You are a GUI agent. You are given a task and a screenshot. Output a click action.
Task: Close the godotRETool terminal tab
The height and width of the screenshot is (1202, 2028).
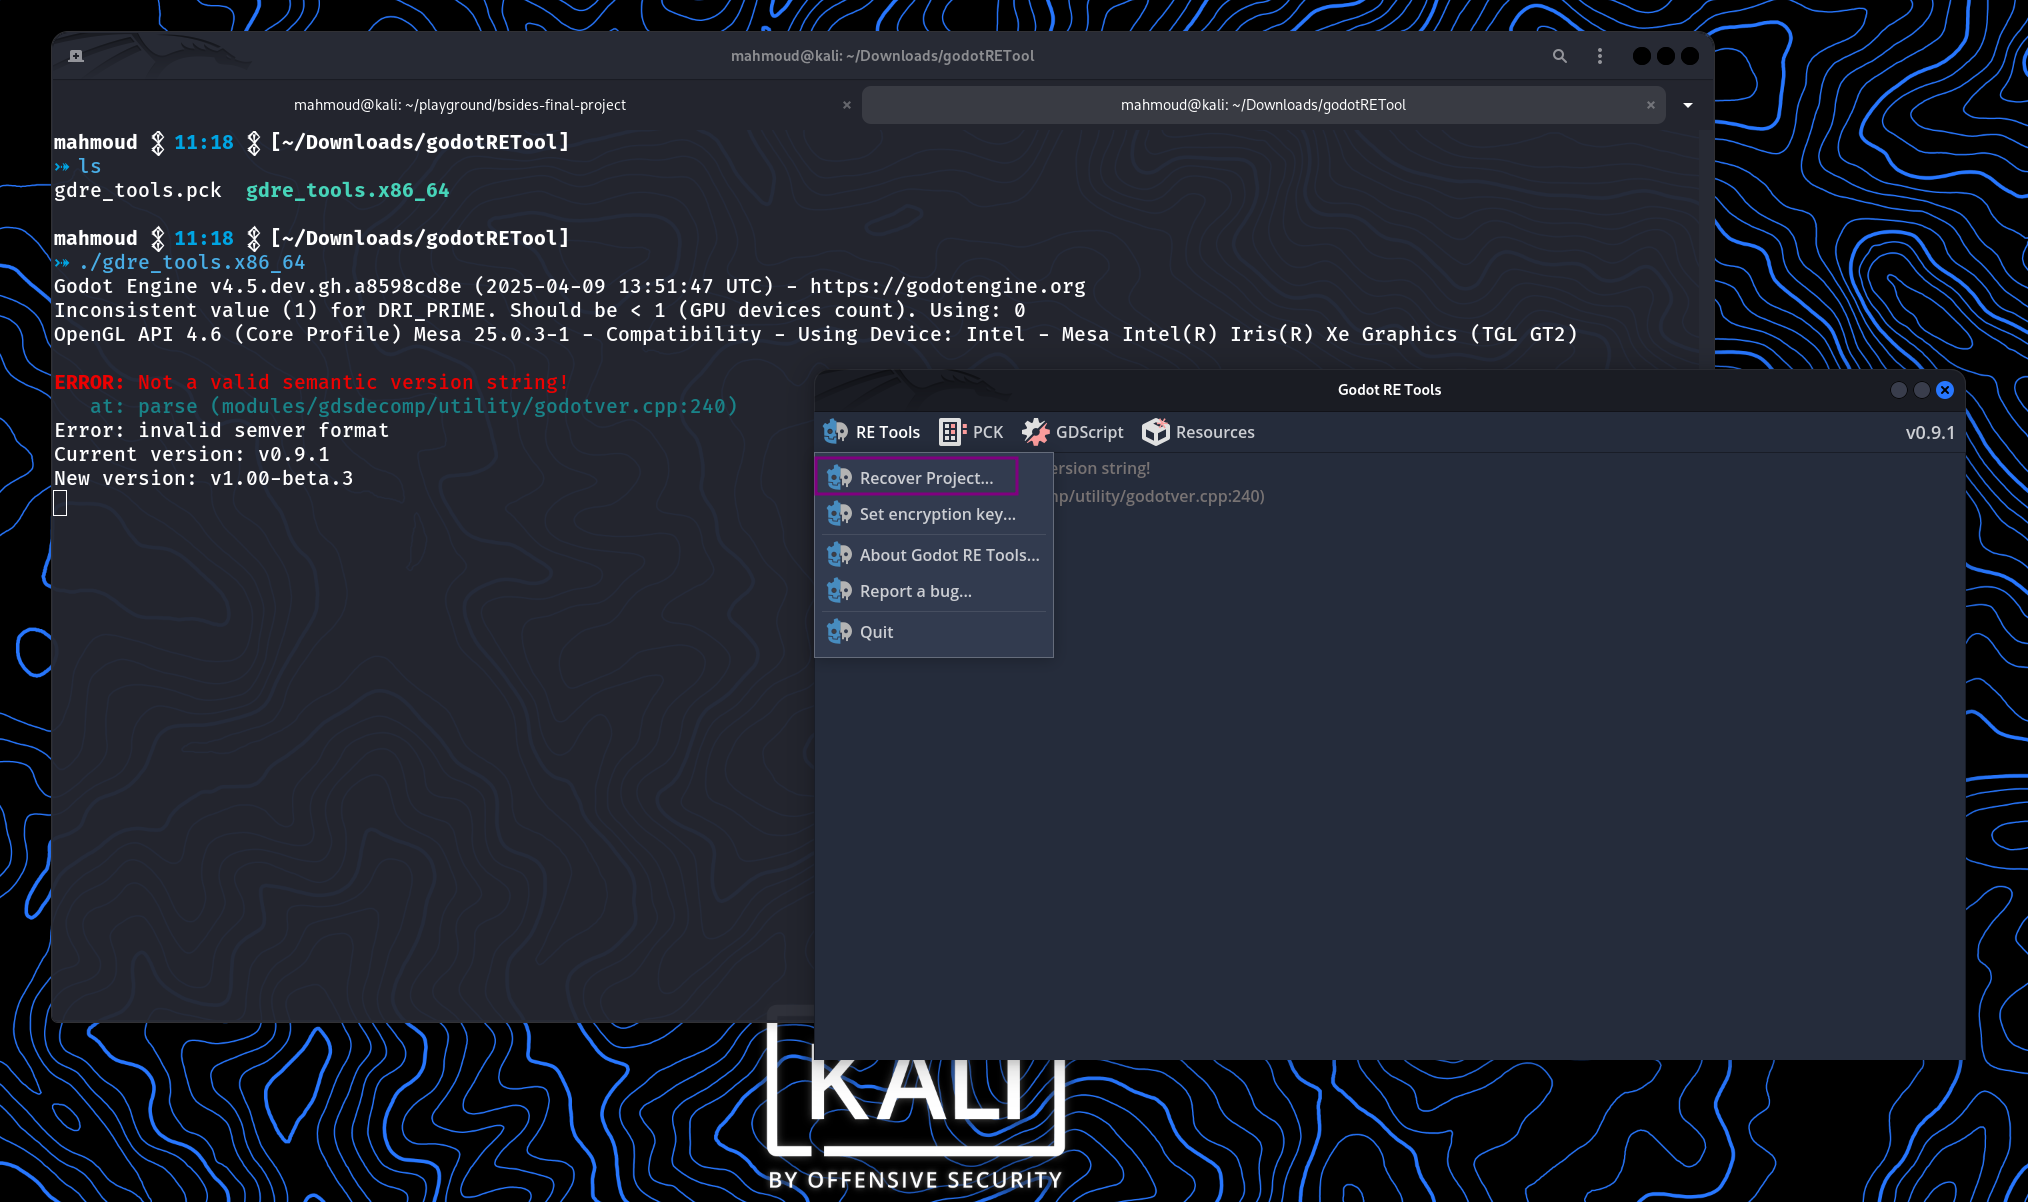(1651, 105)
